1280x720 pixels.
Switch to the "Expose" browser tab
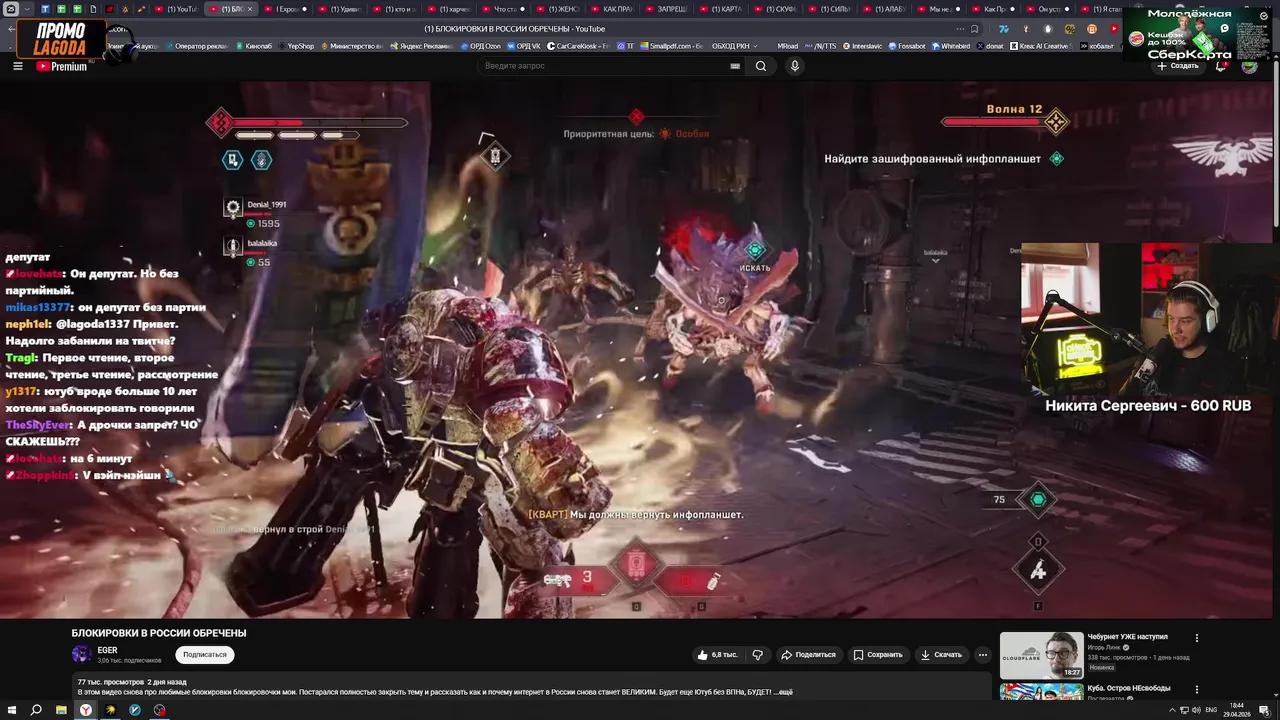click(x=286, y=9)
